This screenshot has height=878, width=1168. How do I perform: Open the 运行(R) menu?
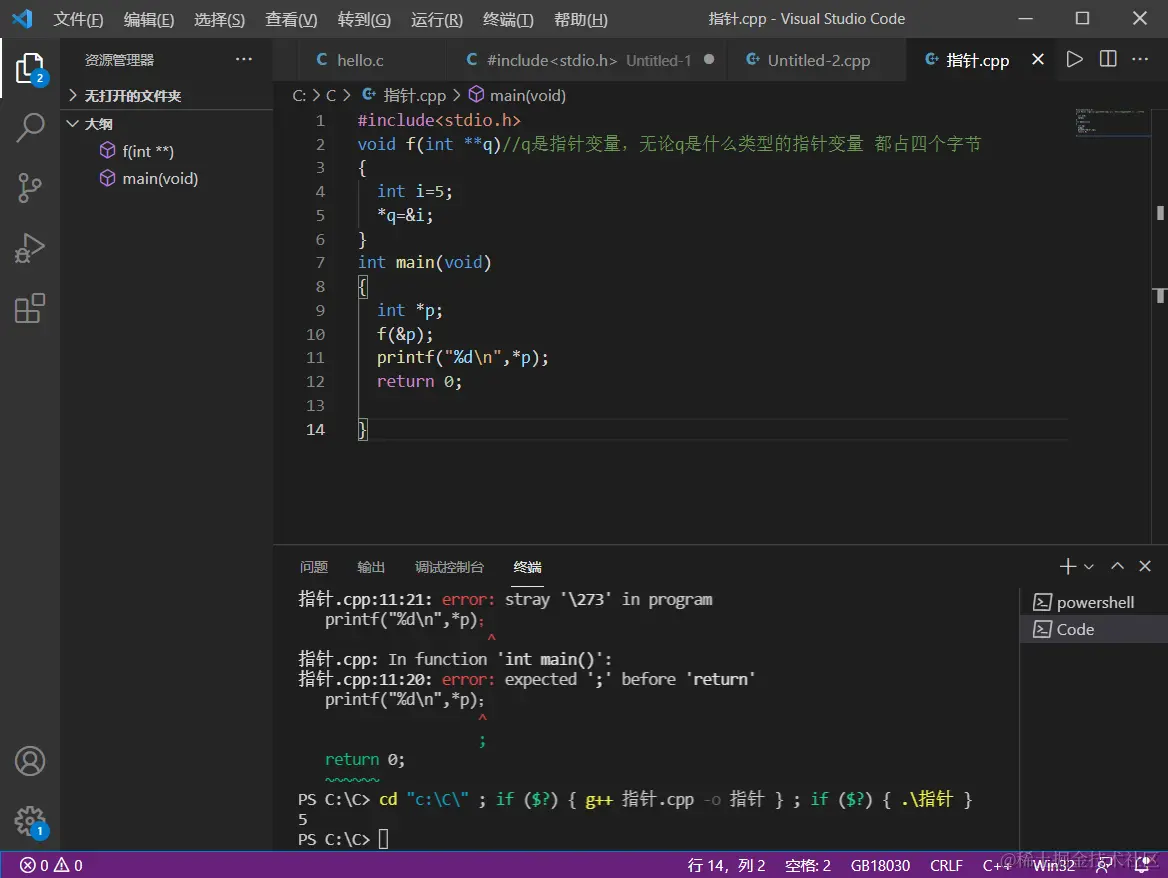(x=437, y=19)
